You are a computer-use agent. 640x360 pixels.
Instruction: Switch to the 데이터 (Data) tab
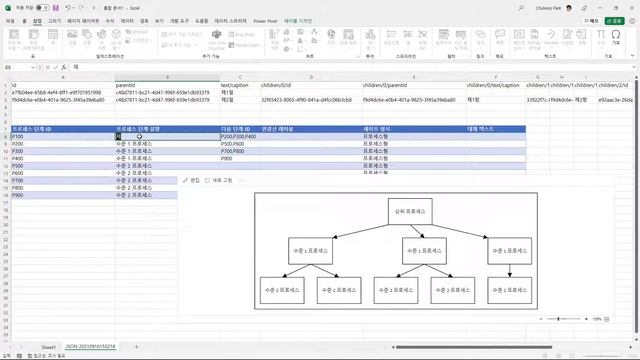click(x=127, y=21)
